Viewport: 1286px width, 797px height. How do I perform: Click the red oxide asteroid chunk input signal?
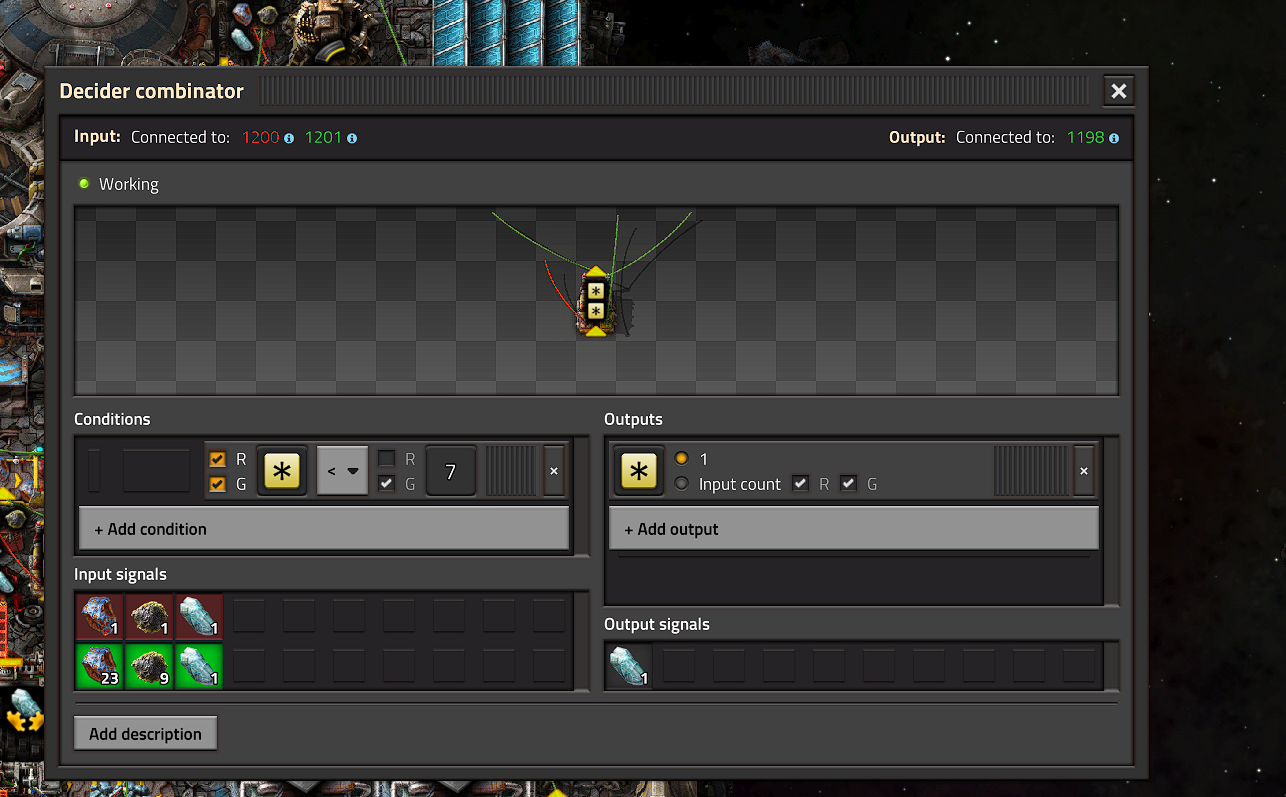point(199,616)
